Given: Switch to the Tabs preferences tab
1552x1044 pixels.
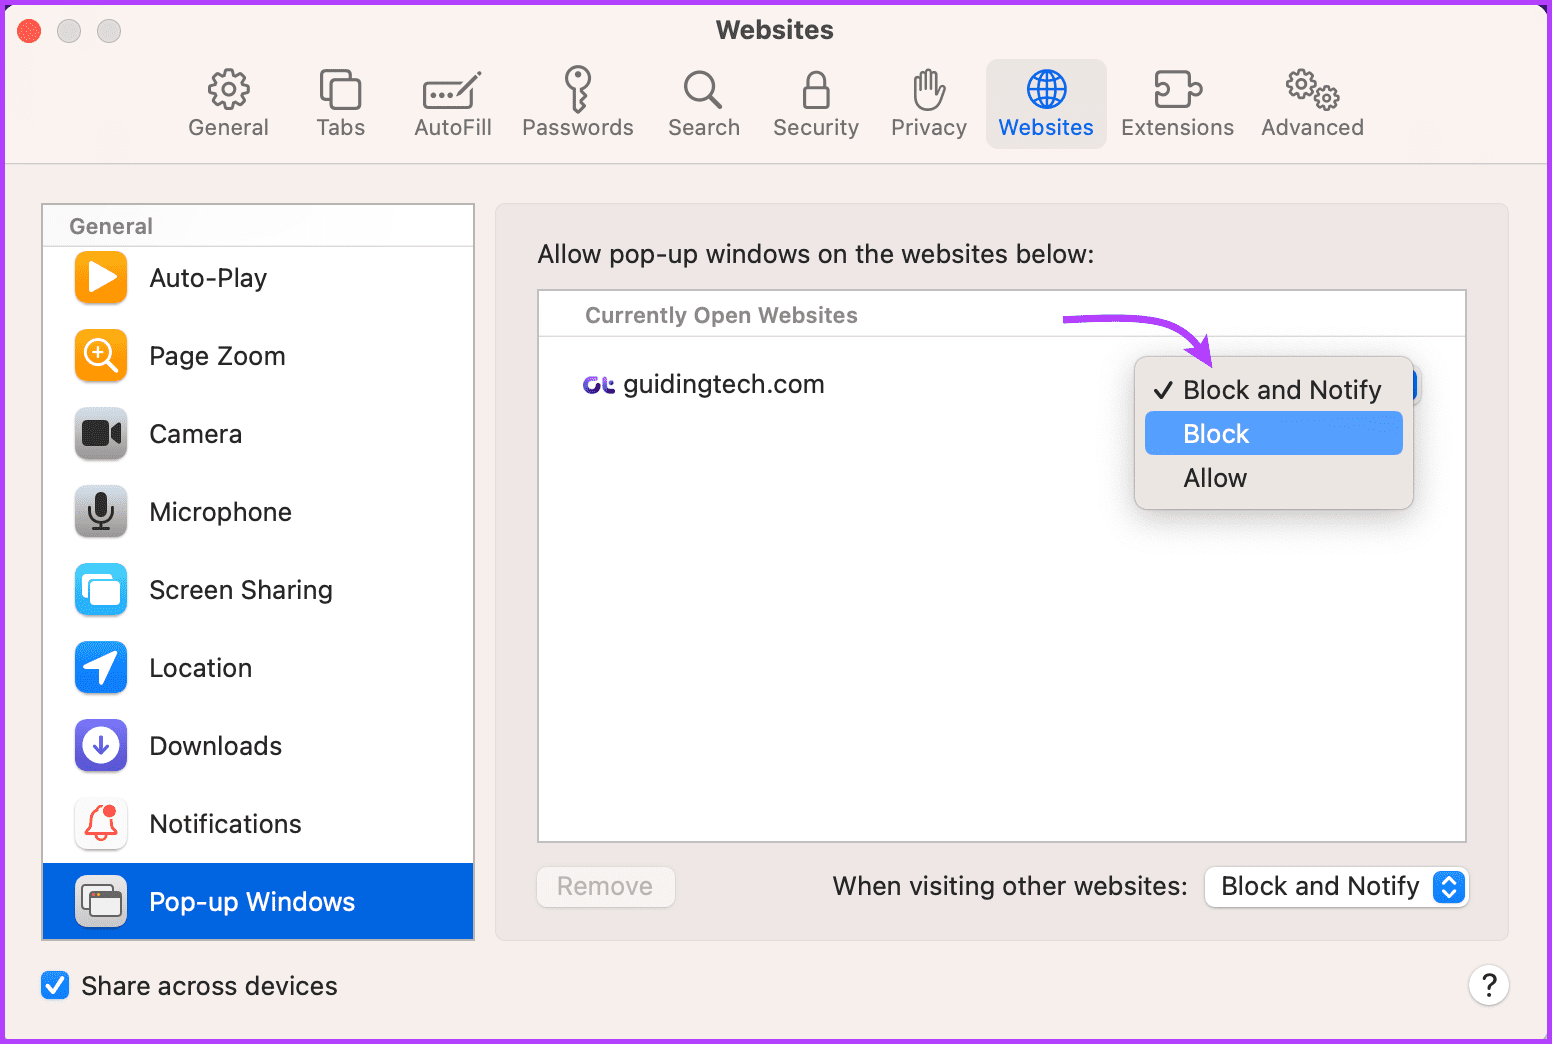Looking at the screenshot, I should [x=340, y=101].
